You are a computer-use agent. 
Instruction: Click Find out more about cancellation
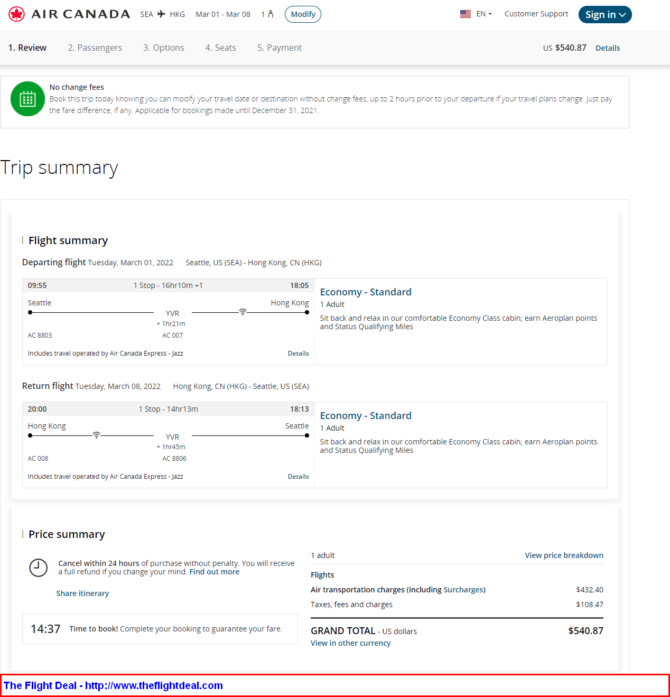(x=214, y=572)
